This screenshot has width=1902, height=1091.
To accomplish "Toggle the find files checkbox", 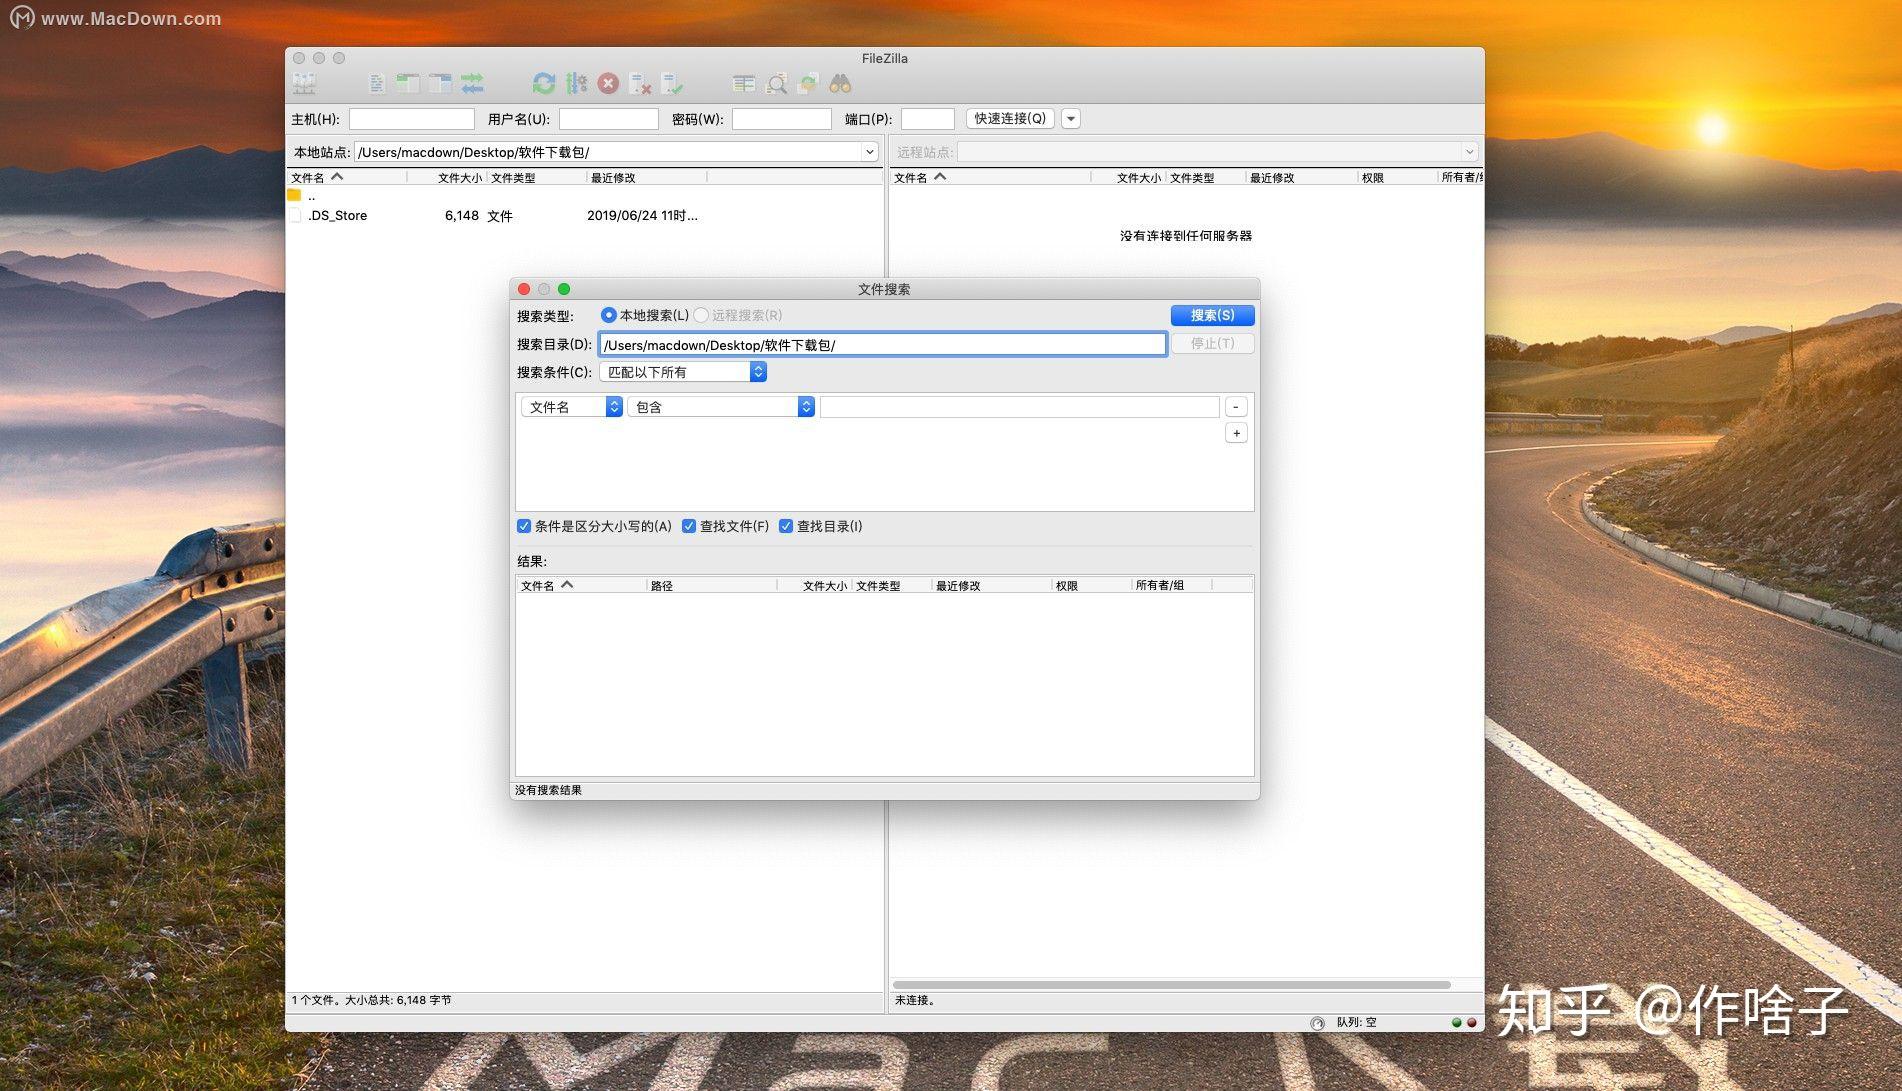I will pyautogui.click(x=689, y=526).
